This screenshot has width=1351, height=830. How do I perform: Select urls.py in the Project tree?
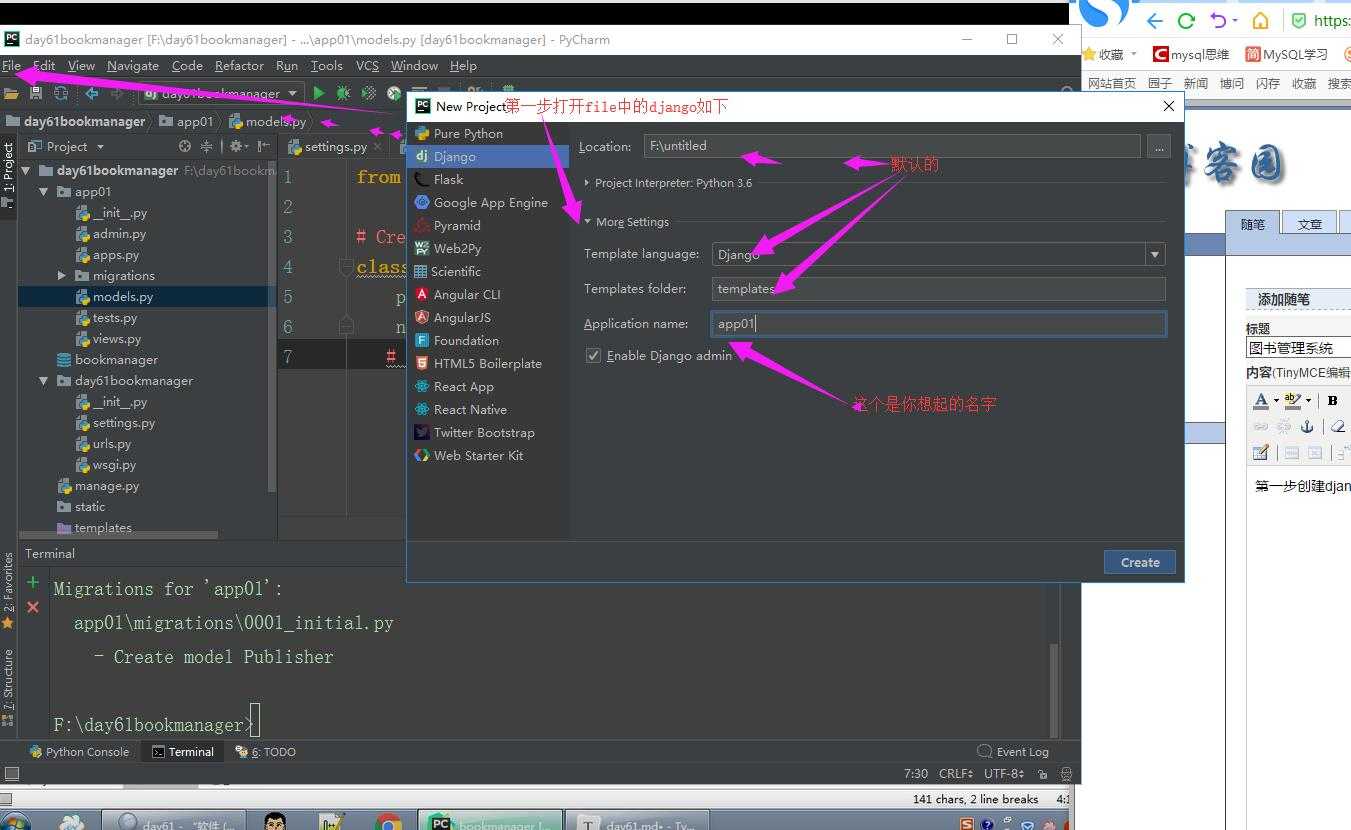(x=111, y=443)
